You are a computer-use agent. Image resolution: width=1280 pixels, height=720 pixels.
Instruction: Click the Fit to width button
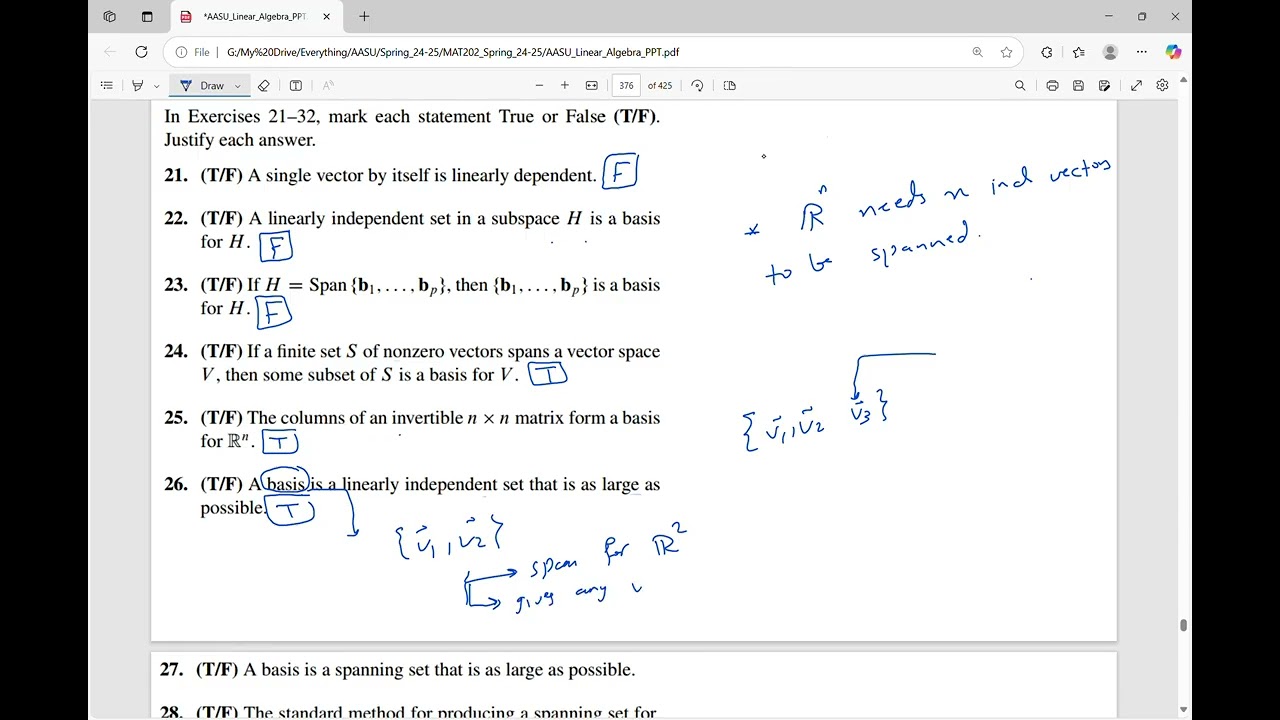click(x=592, y=86)
